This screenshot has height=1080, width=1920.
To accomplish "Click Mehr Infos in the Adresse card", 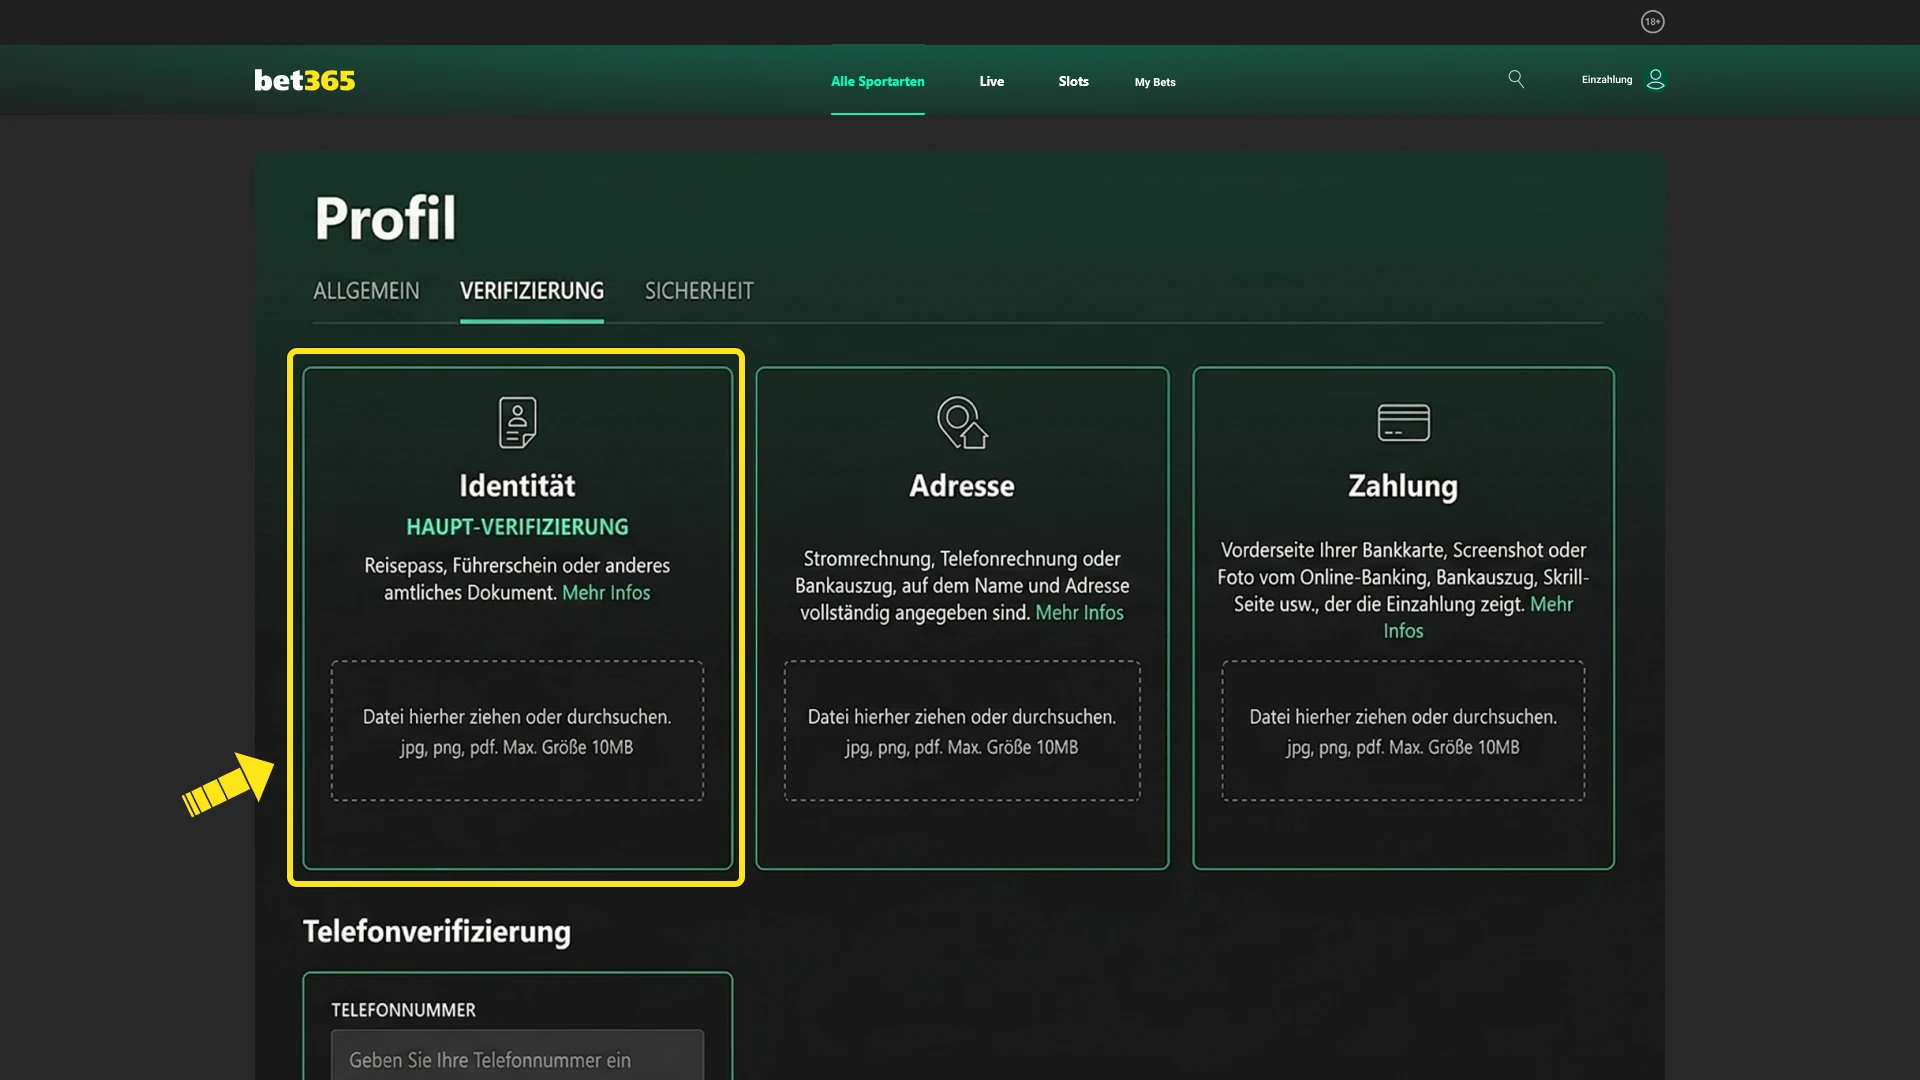I will coord(1079,613).
